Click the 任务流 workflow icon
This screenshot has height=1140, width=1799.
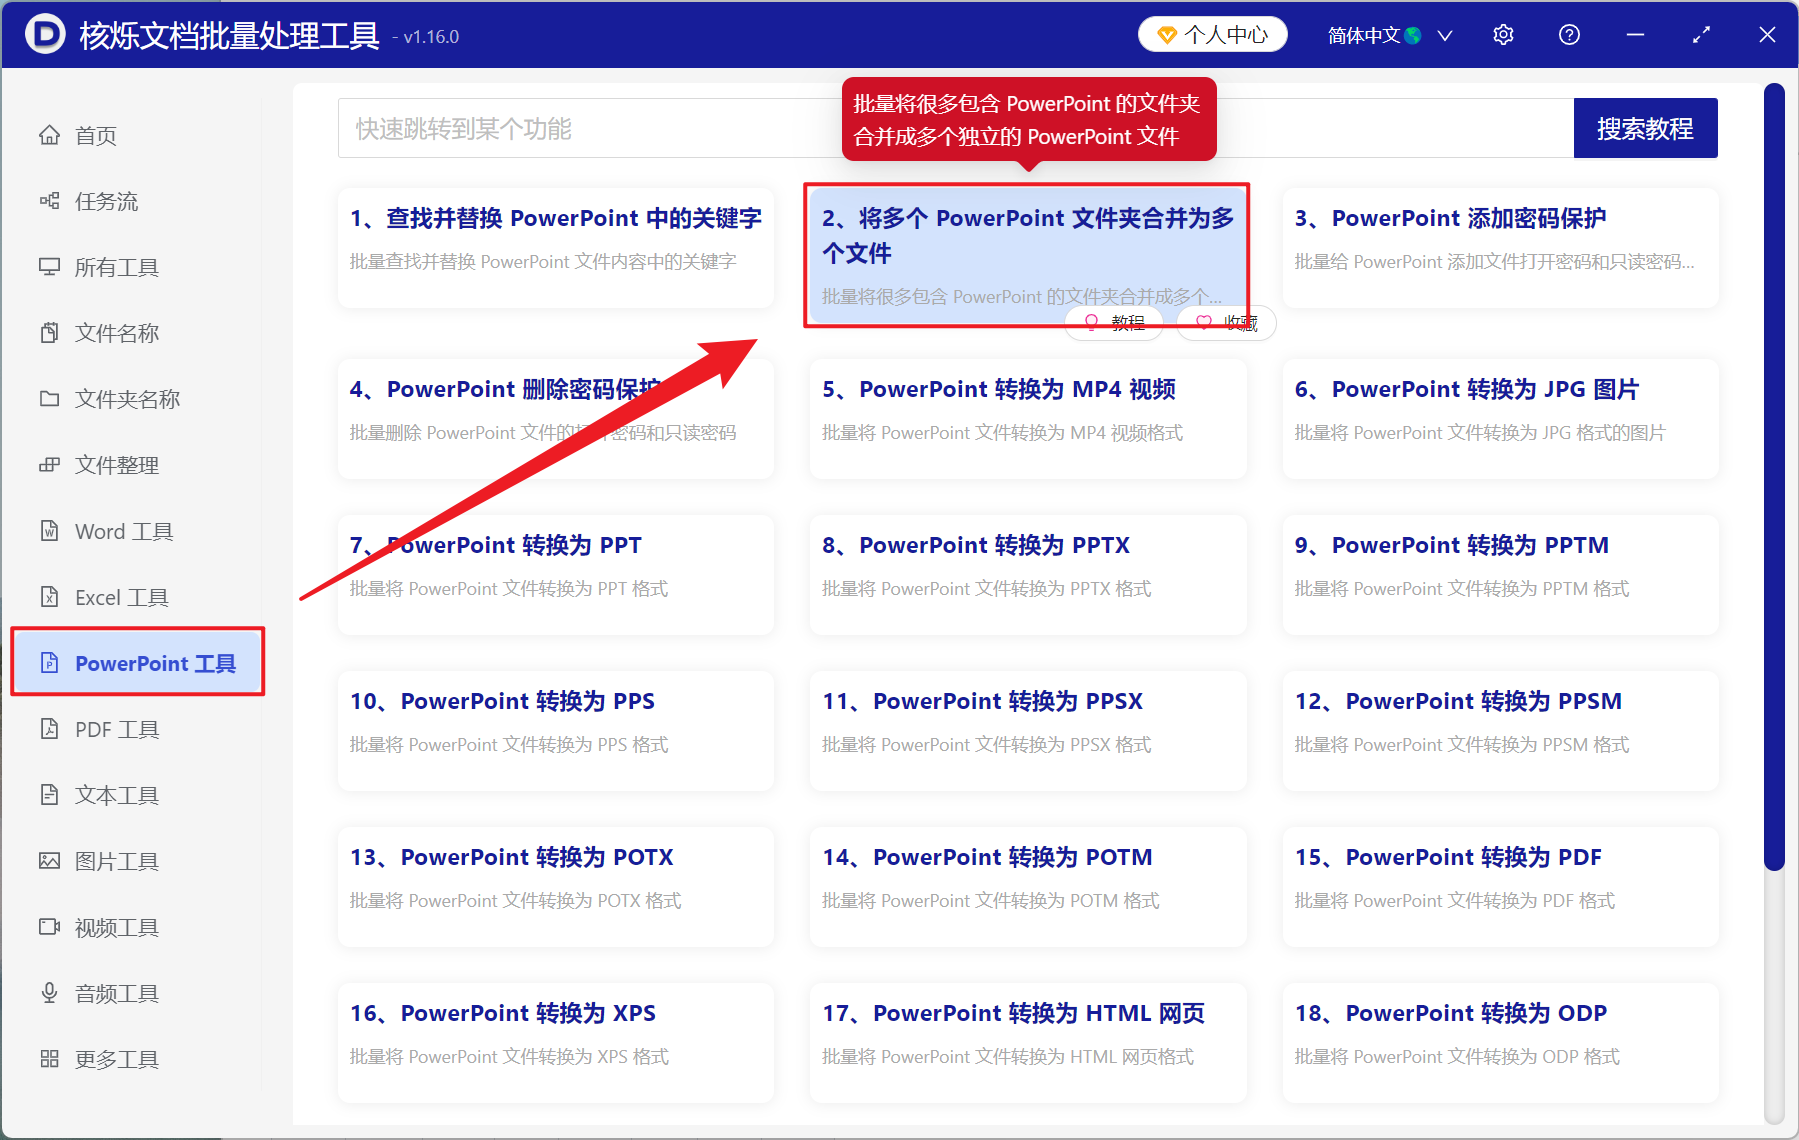49,201
